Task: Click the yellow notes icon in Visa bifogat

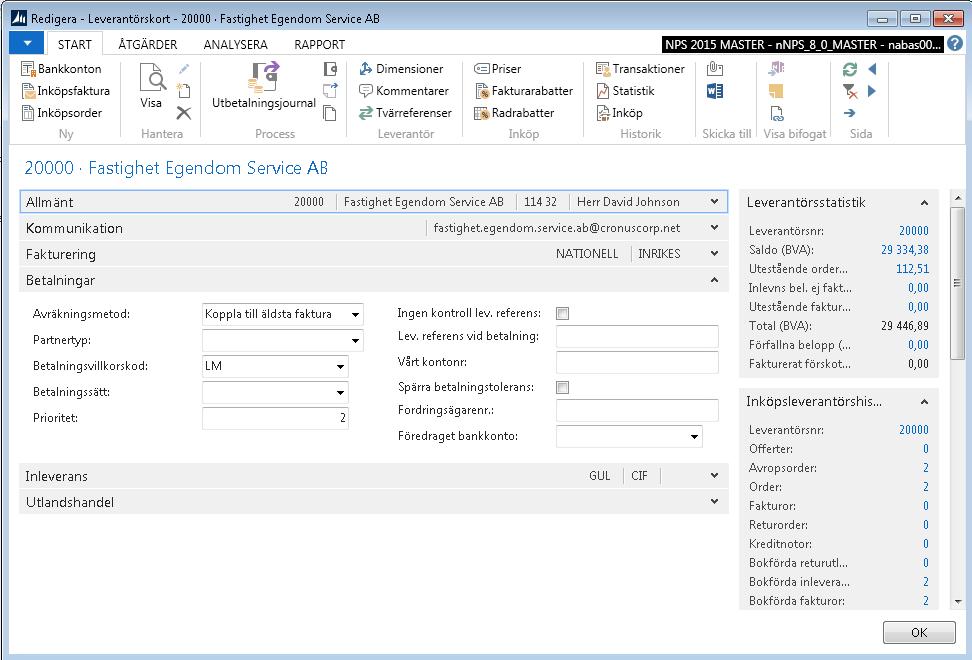Action: 776,91
